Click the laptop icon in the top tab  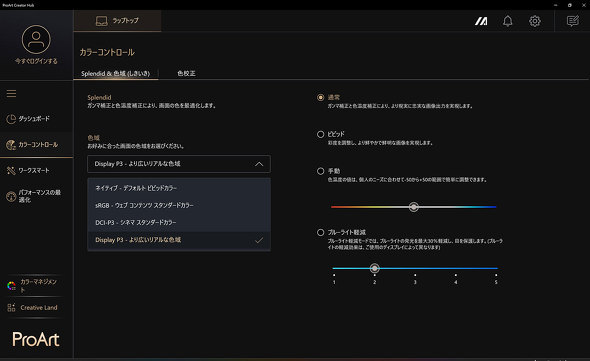click(102, 21)
